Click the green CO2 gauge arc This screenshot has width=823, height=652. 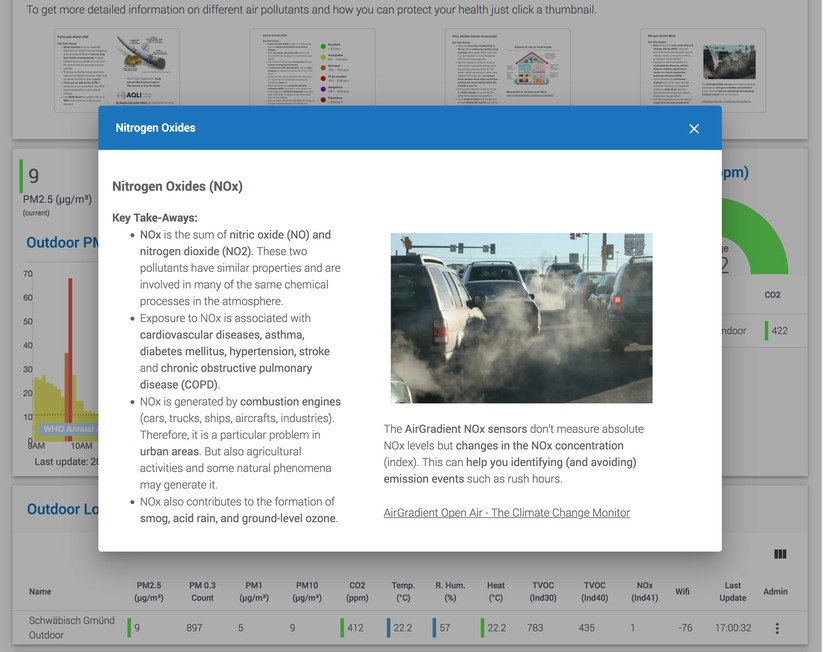pyautogui.click(x=756, y=235)
